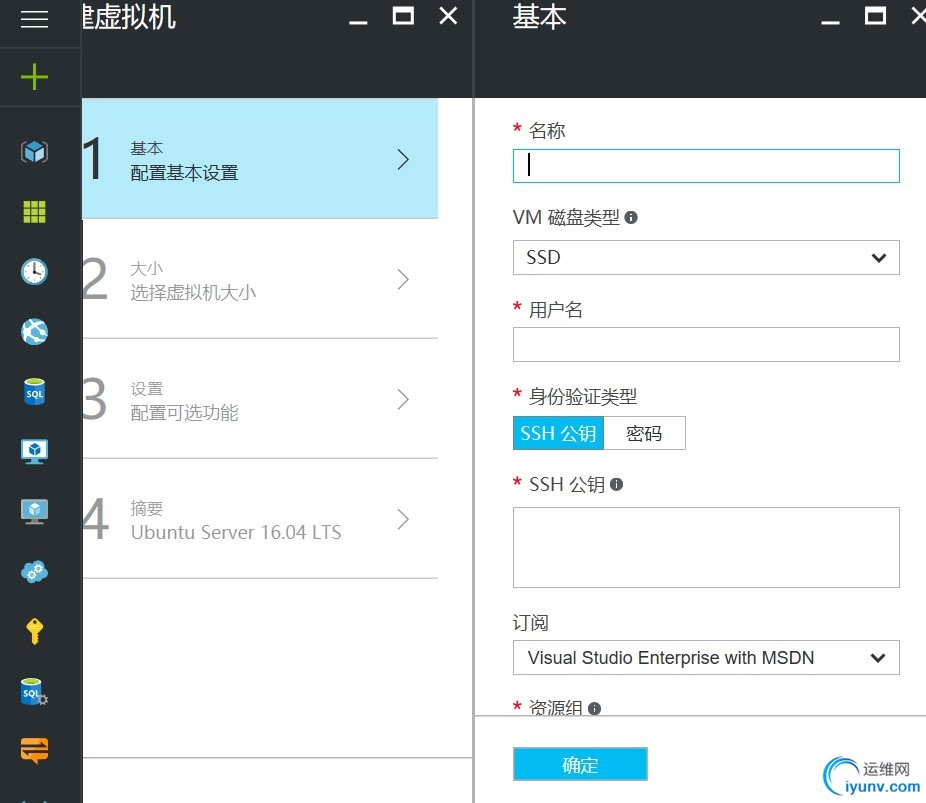926x803 pixels.
Task: Focus the 用户名 input field
Action: (706, 344)
